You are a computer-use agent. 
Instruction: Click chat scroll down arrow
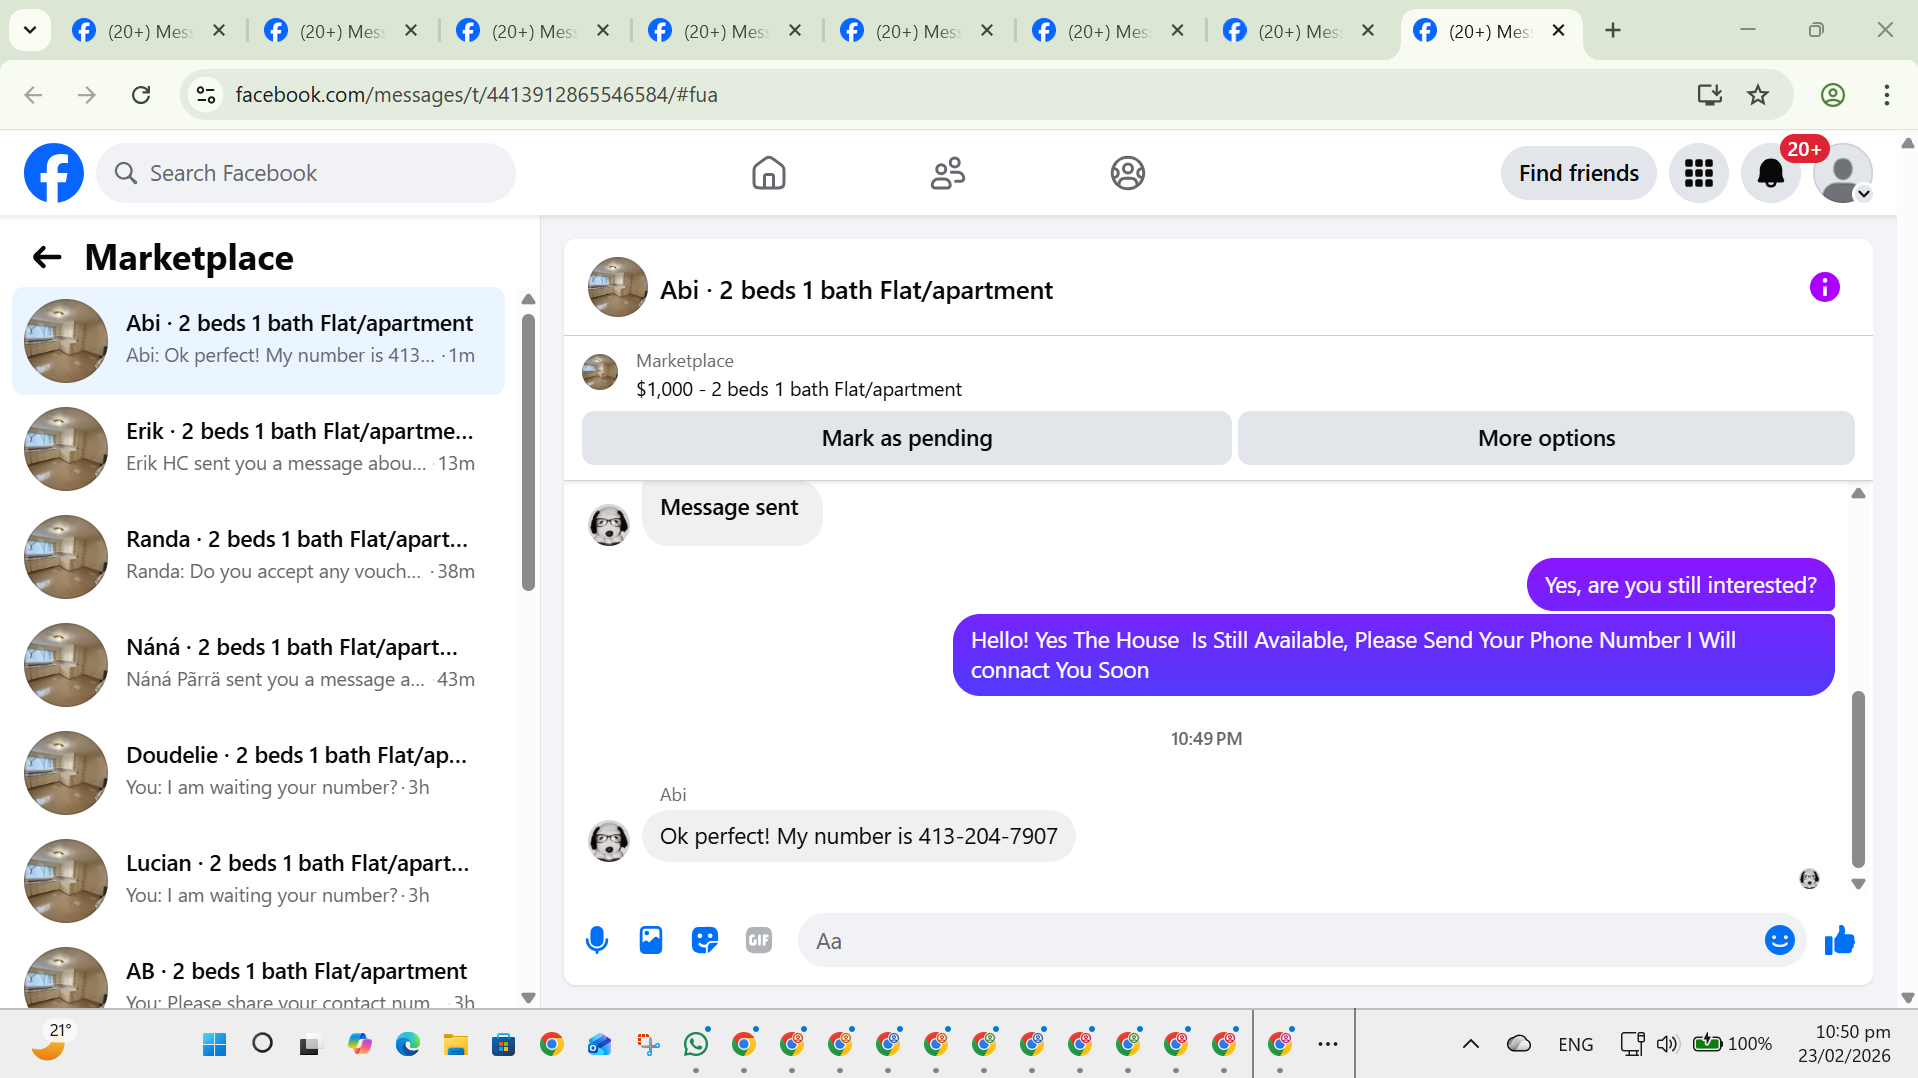[x=1858, y=884]
